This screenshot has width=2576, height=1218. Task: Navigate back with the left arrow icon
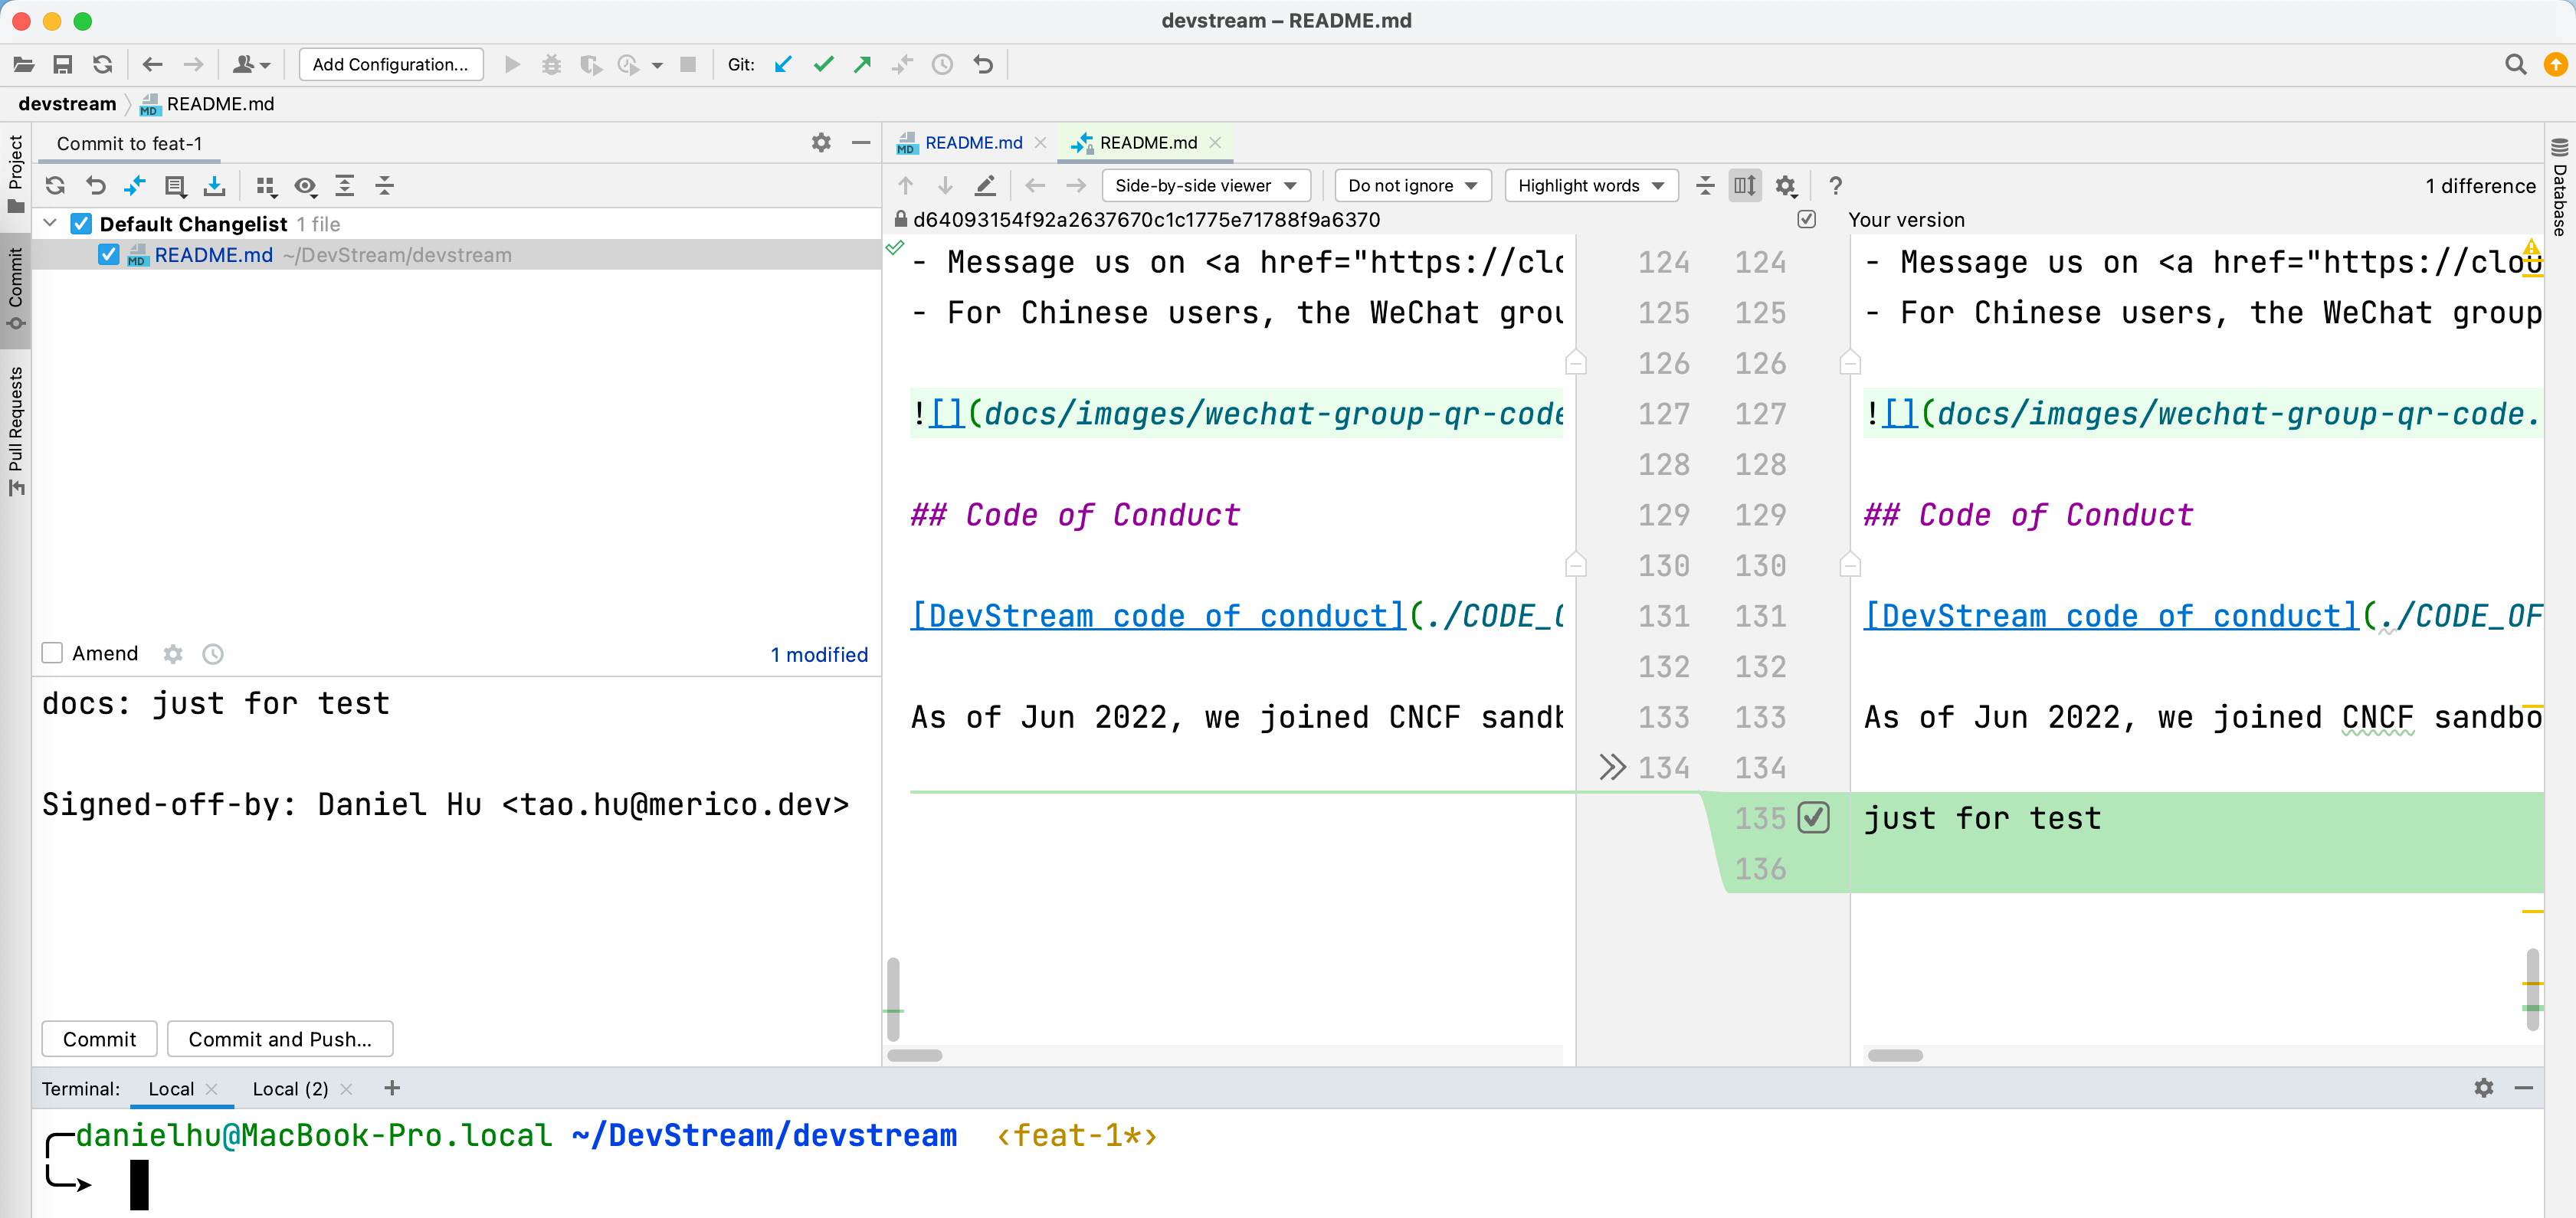pos(152,65)
